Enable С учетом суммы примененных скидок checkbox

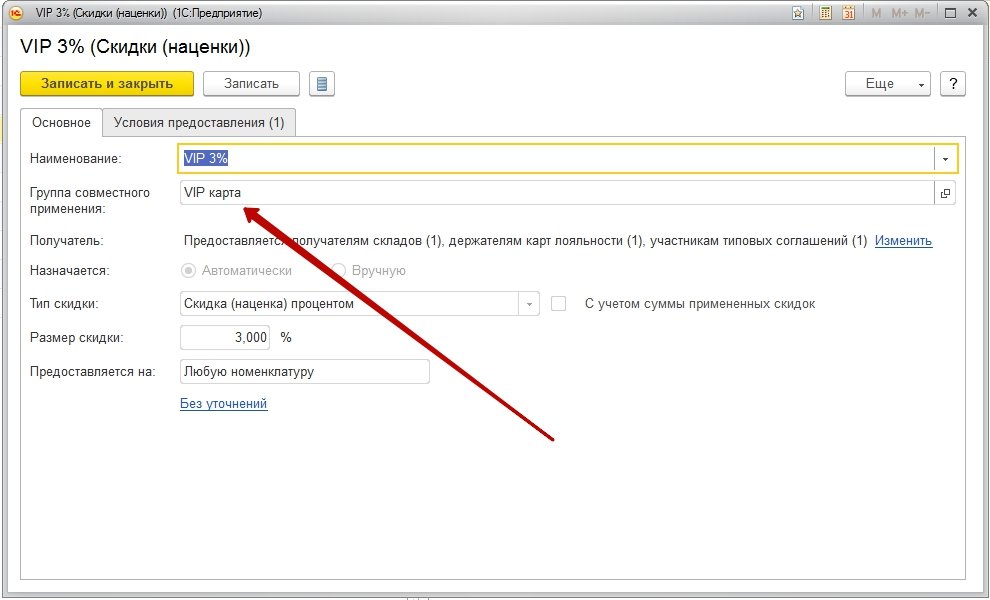559,303
